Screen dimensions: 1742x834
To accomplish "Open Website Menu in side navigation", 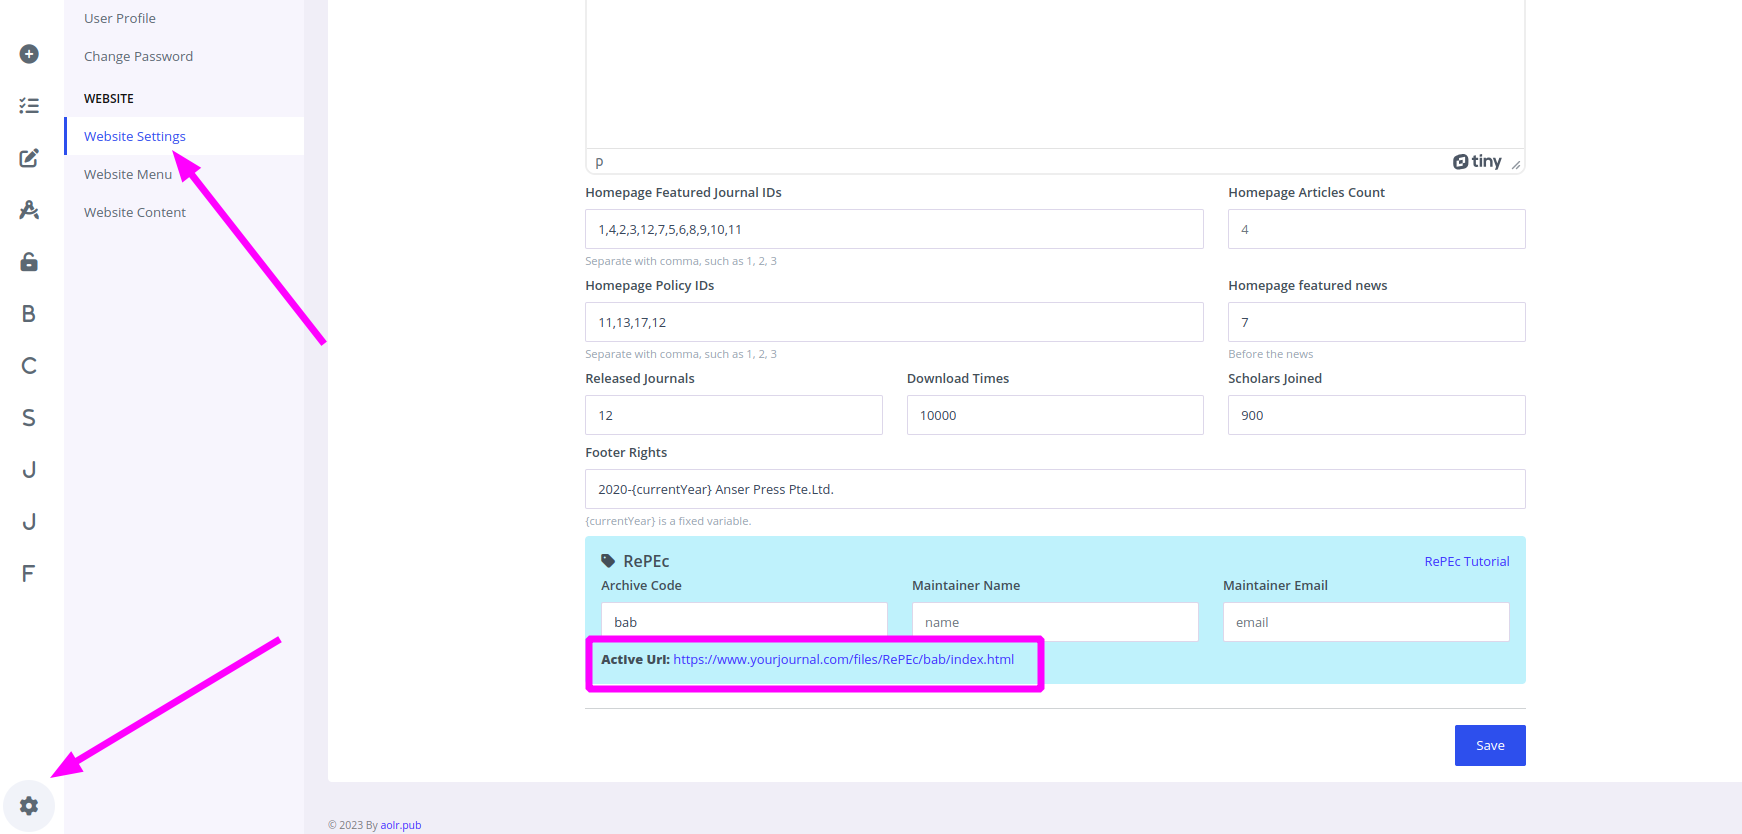I will tap(128, 174).
